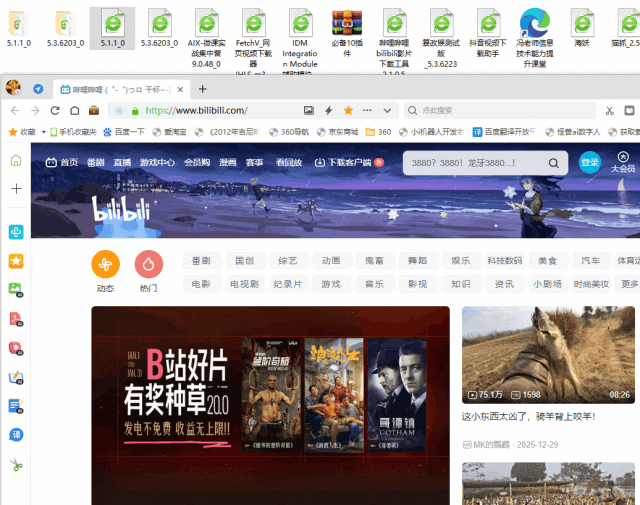
Task: Click the sidebar plus add icon
Action: tap(16, 189)
